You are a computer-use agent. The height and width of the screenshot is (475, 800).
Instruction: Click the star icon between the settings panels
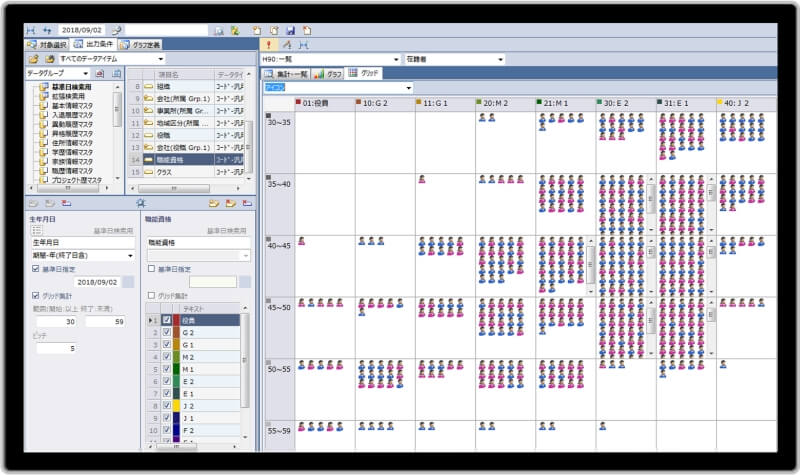(x=140, y=203)
